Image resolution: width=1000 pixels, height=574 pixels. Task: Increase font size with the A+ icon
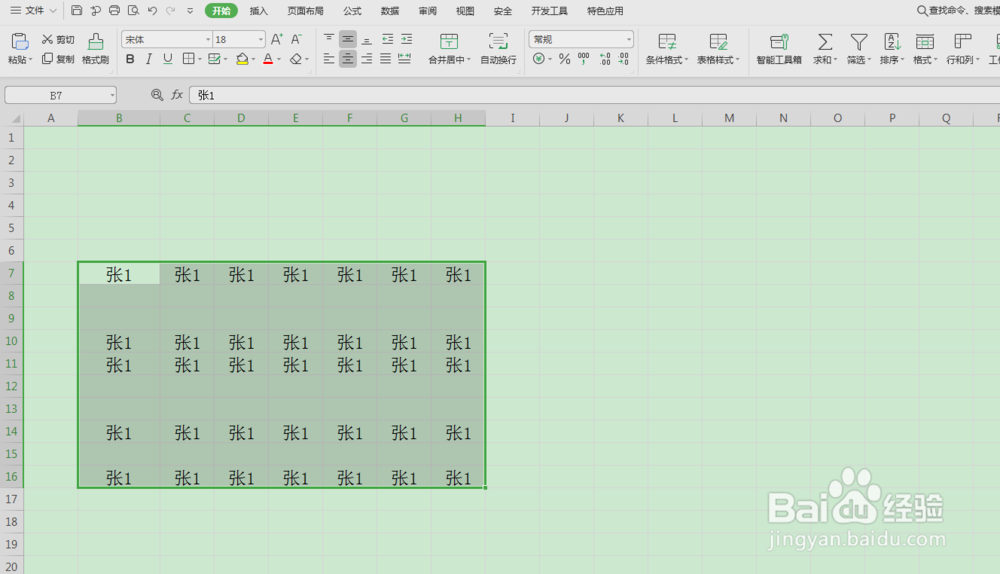point(276,40)
